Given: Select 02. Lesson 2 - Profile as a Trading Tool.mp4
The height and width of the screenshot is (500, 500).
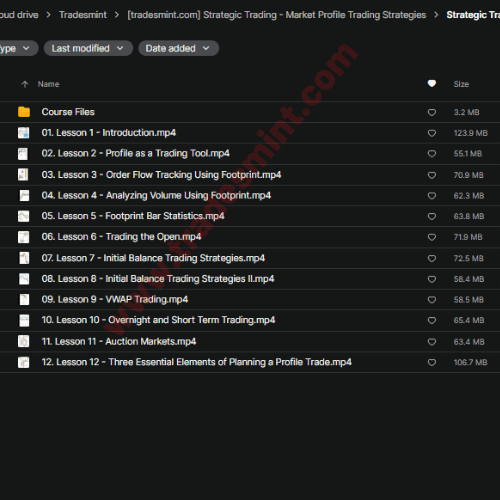Looking at the screenshot, I should (x=136, y=153).
